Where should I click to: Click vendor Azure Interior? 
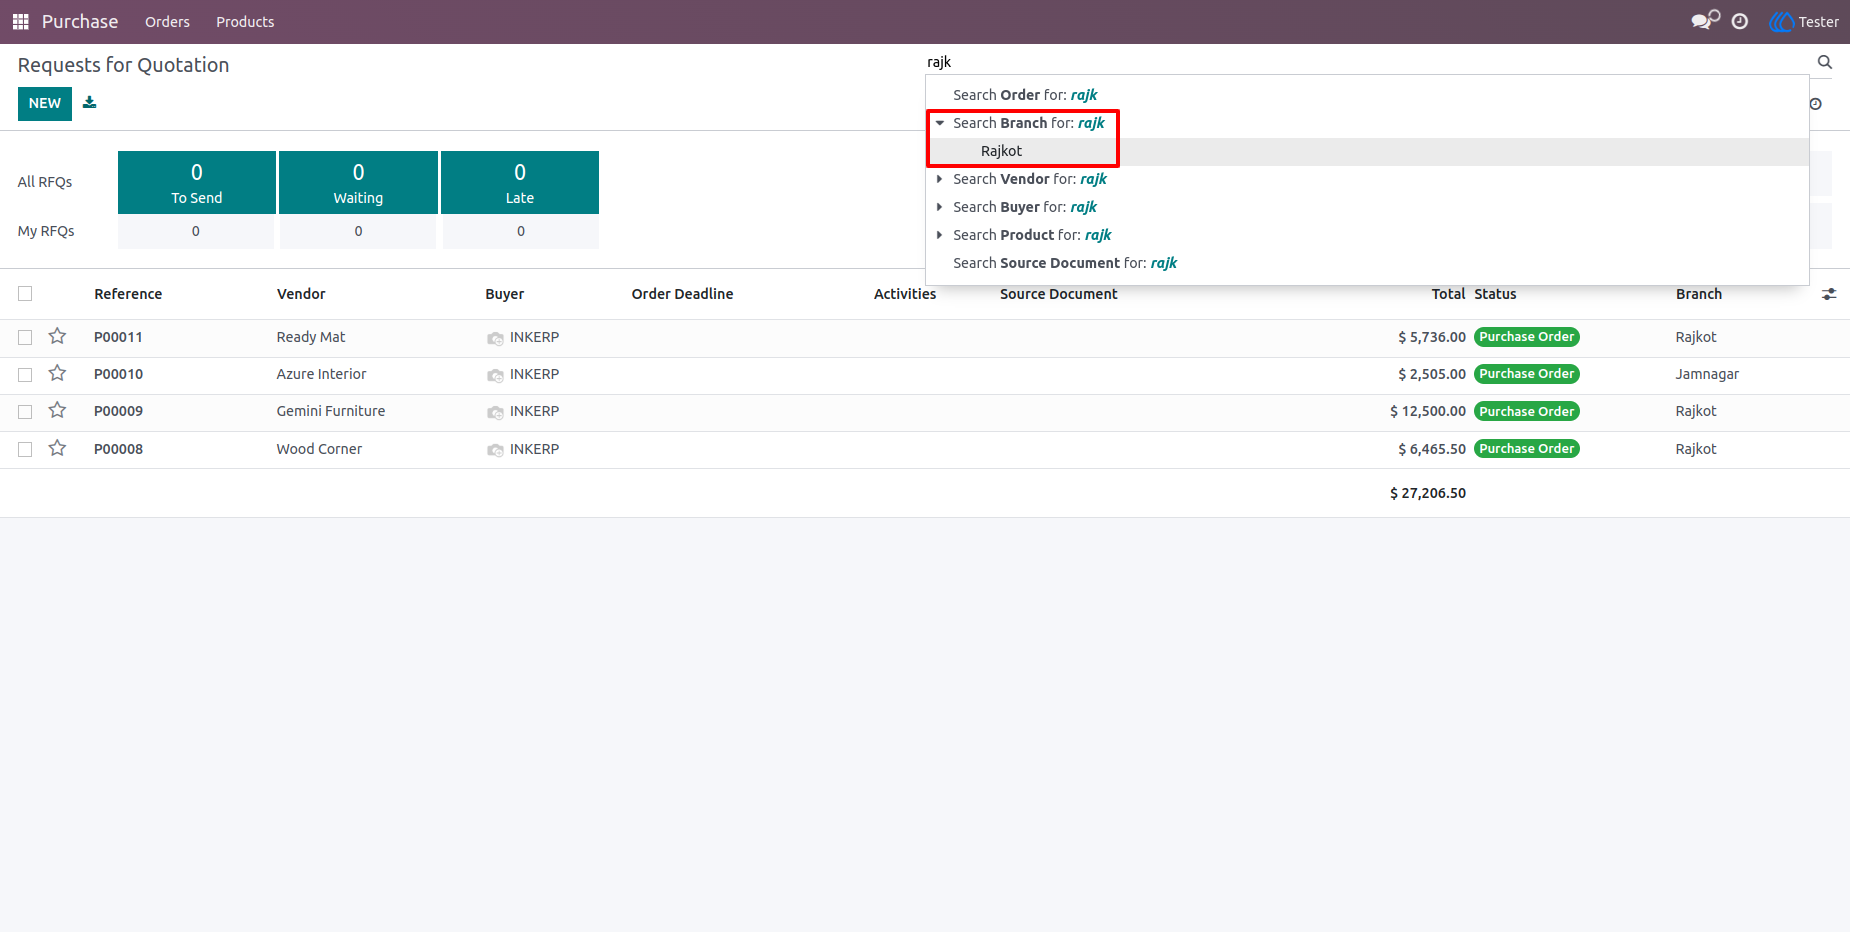pos(321,374)
